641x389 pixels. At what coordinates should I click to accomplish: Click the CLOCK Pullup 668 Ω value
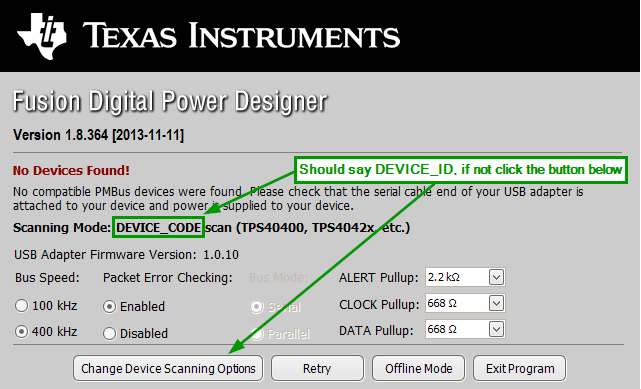(442, 304)
